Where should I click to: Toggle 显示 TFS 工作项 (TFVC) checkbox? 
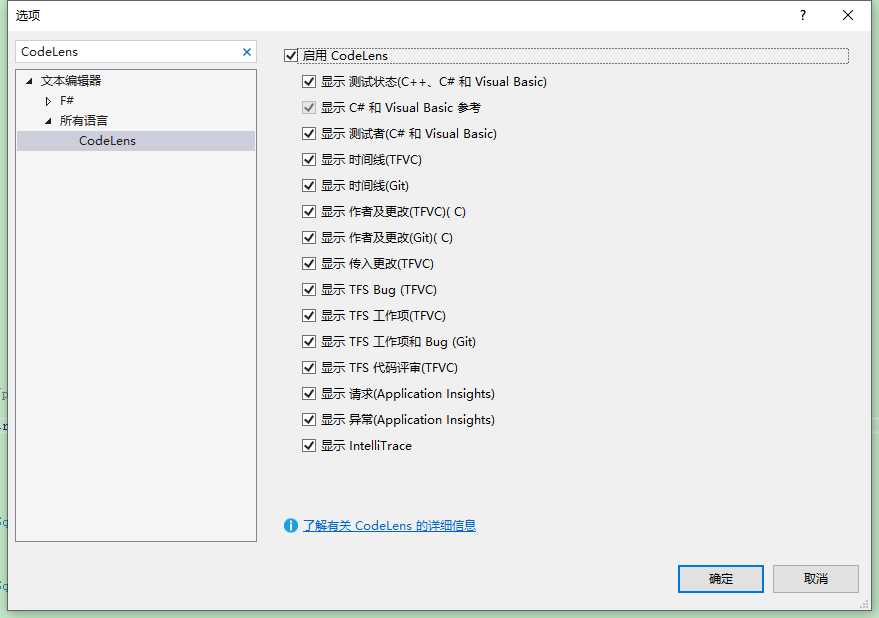309,316
